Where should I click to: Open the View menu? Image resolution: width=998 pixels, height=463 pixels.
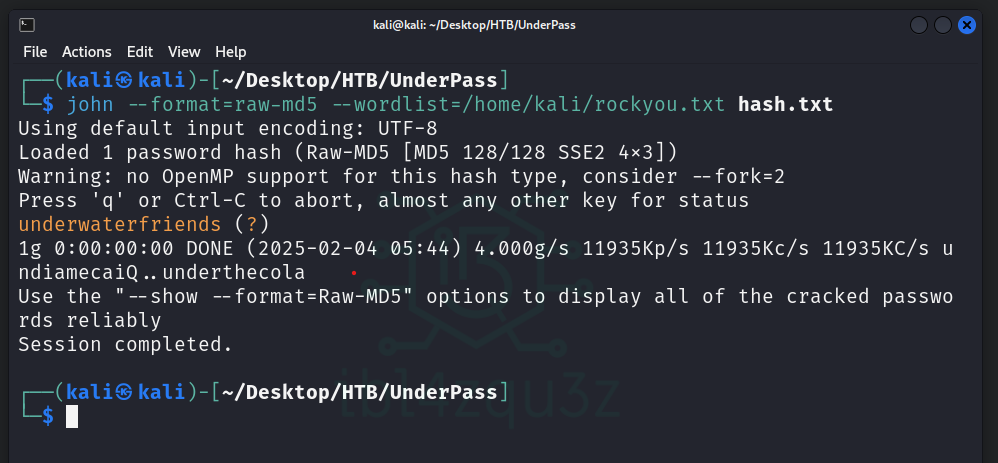[x=184, y=51]
